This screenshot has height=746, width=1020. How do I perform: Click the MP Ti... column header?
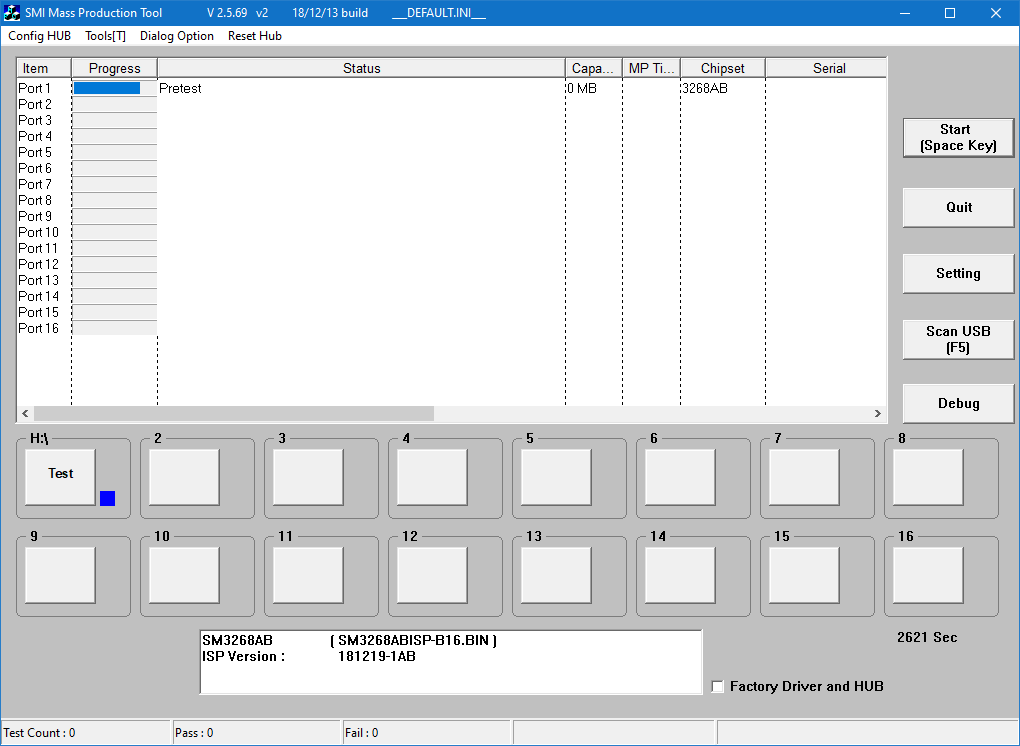651,68
